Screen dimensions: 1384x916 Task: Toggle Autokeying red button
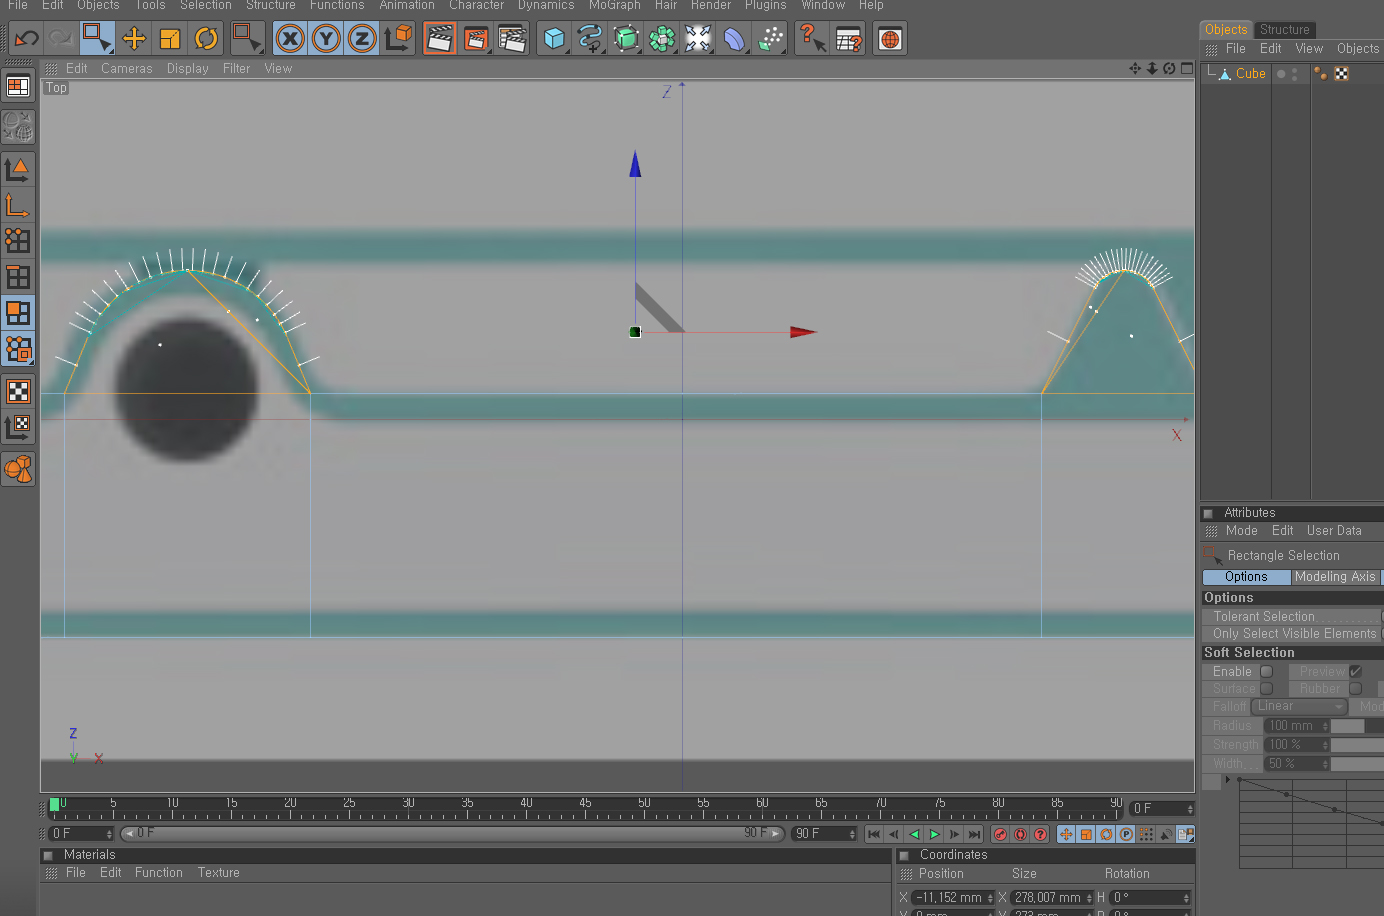1020,834
